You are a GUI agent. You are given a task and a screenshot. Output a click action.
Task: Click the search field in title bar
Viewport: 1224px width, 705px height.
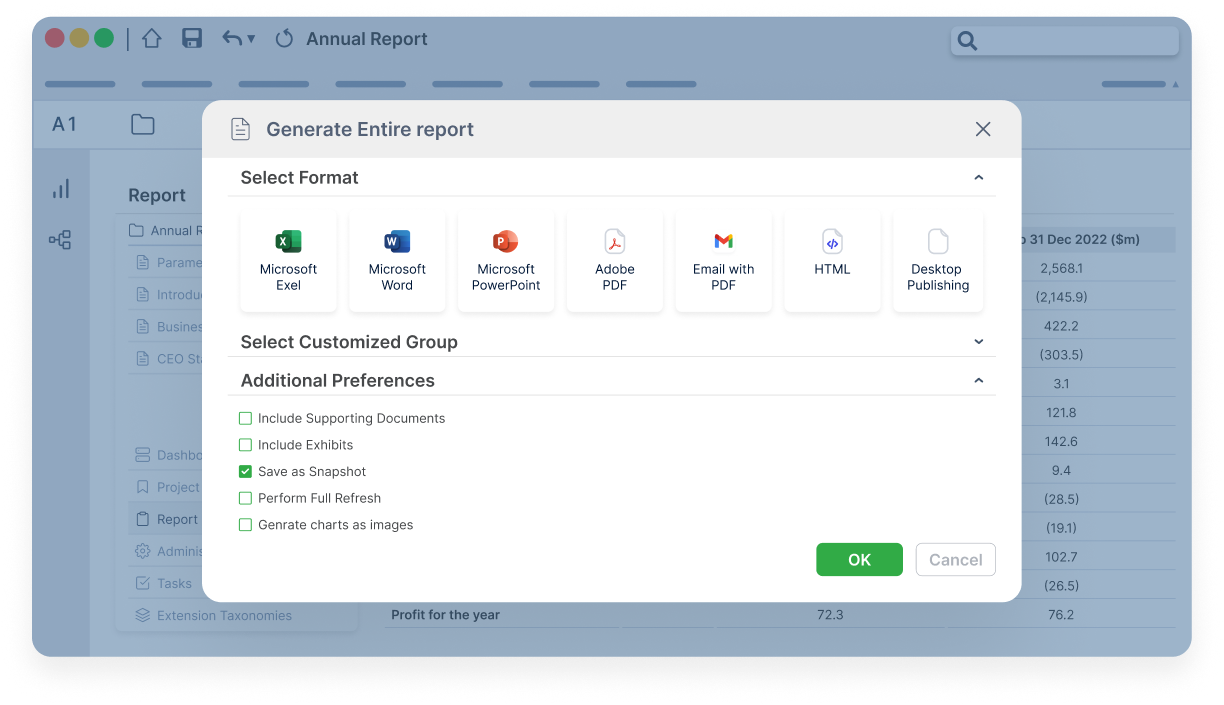click(1065, 41)
